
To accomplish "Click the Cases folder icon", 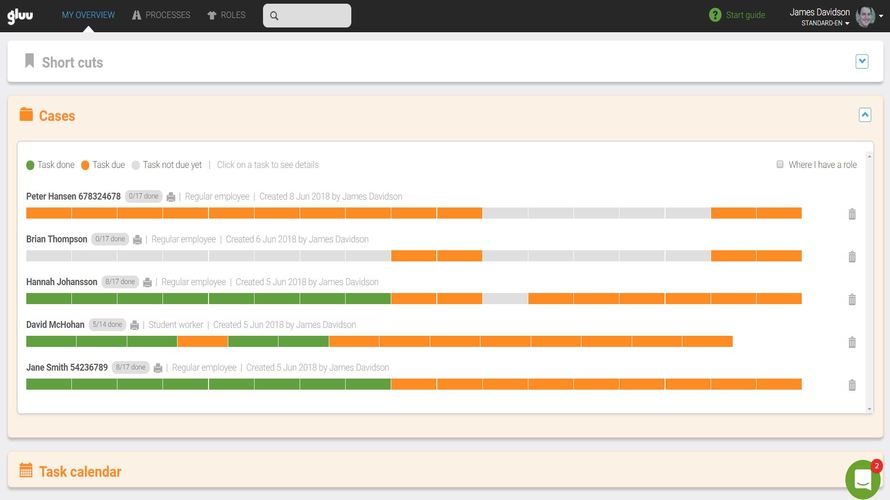I will click(x=26, y=114).
